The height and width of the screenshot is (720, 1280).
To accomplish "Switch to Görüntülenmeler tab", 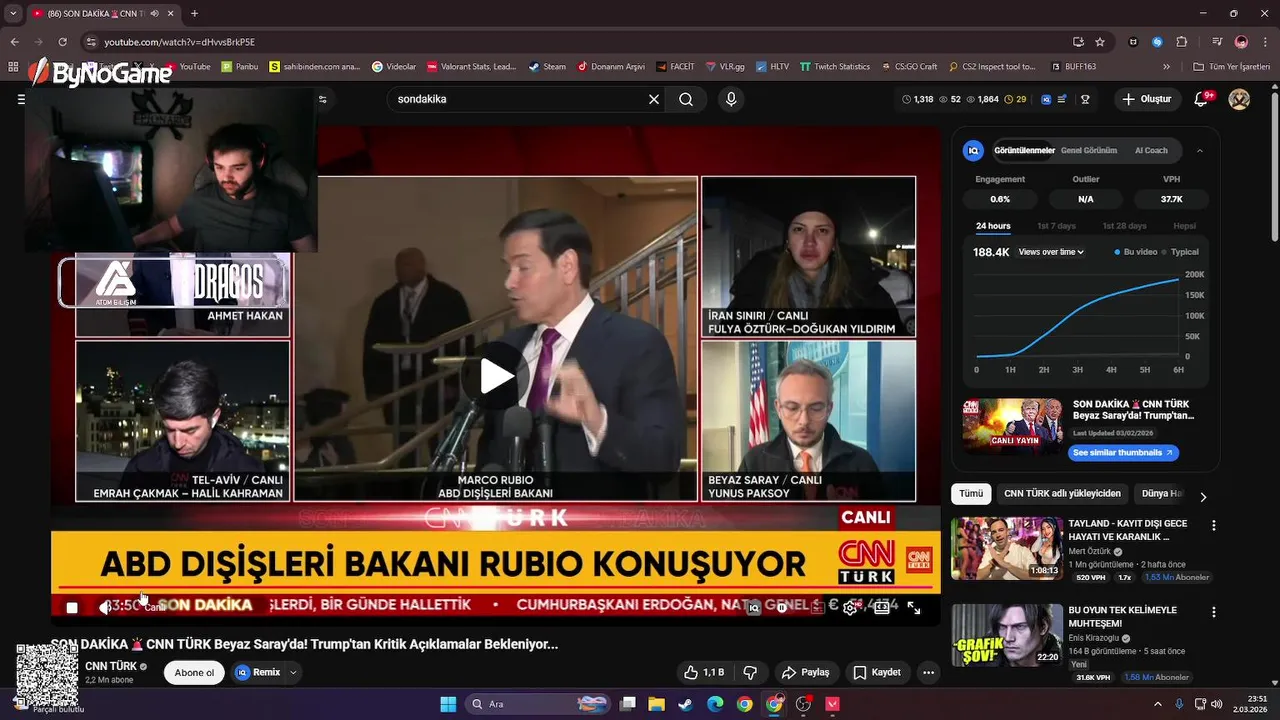I will coord(1024,150).
